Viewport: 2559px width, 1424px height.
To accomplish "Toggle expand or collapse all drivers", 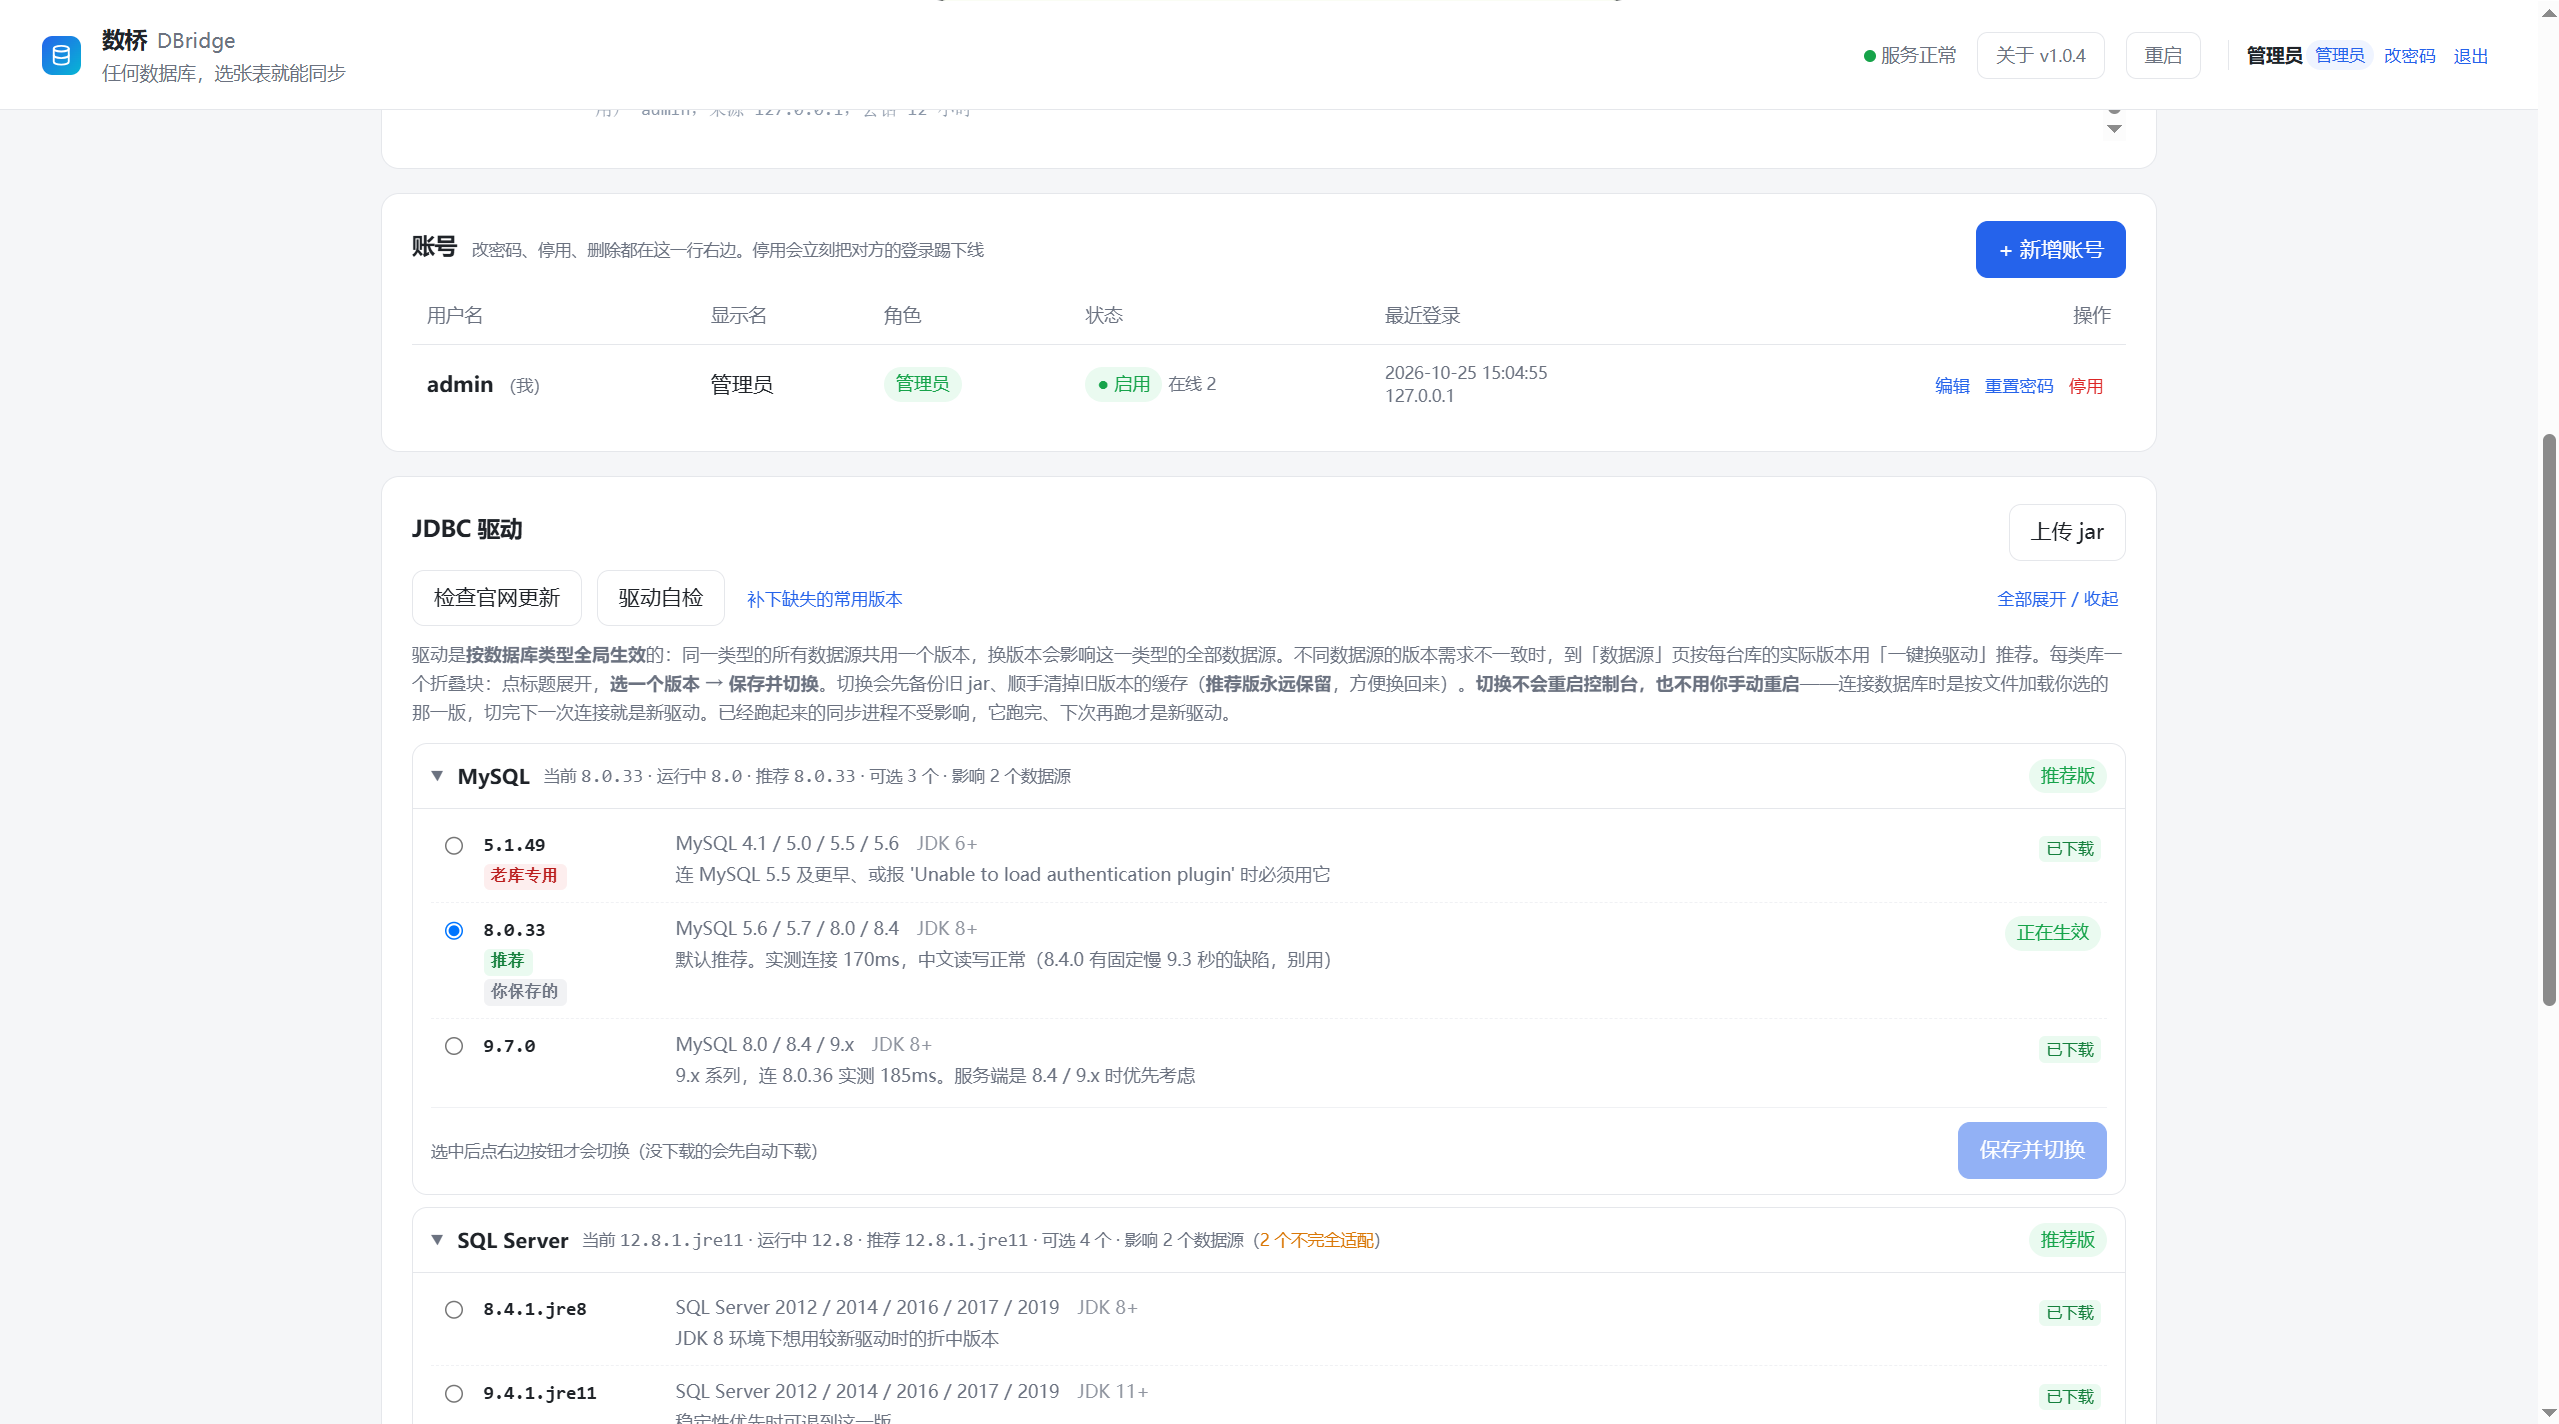I will tap(2057, 599).
